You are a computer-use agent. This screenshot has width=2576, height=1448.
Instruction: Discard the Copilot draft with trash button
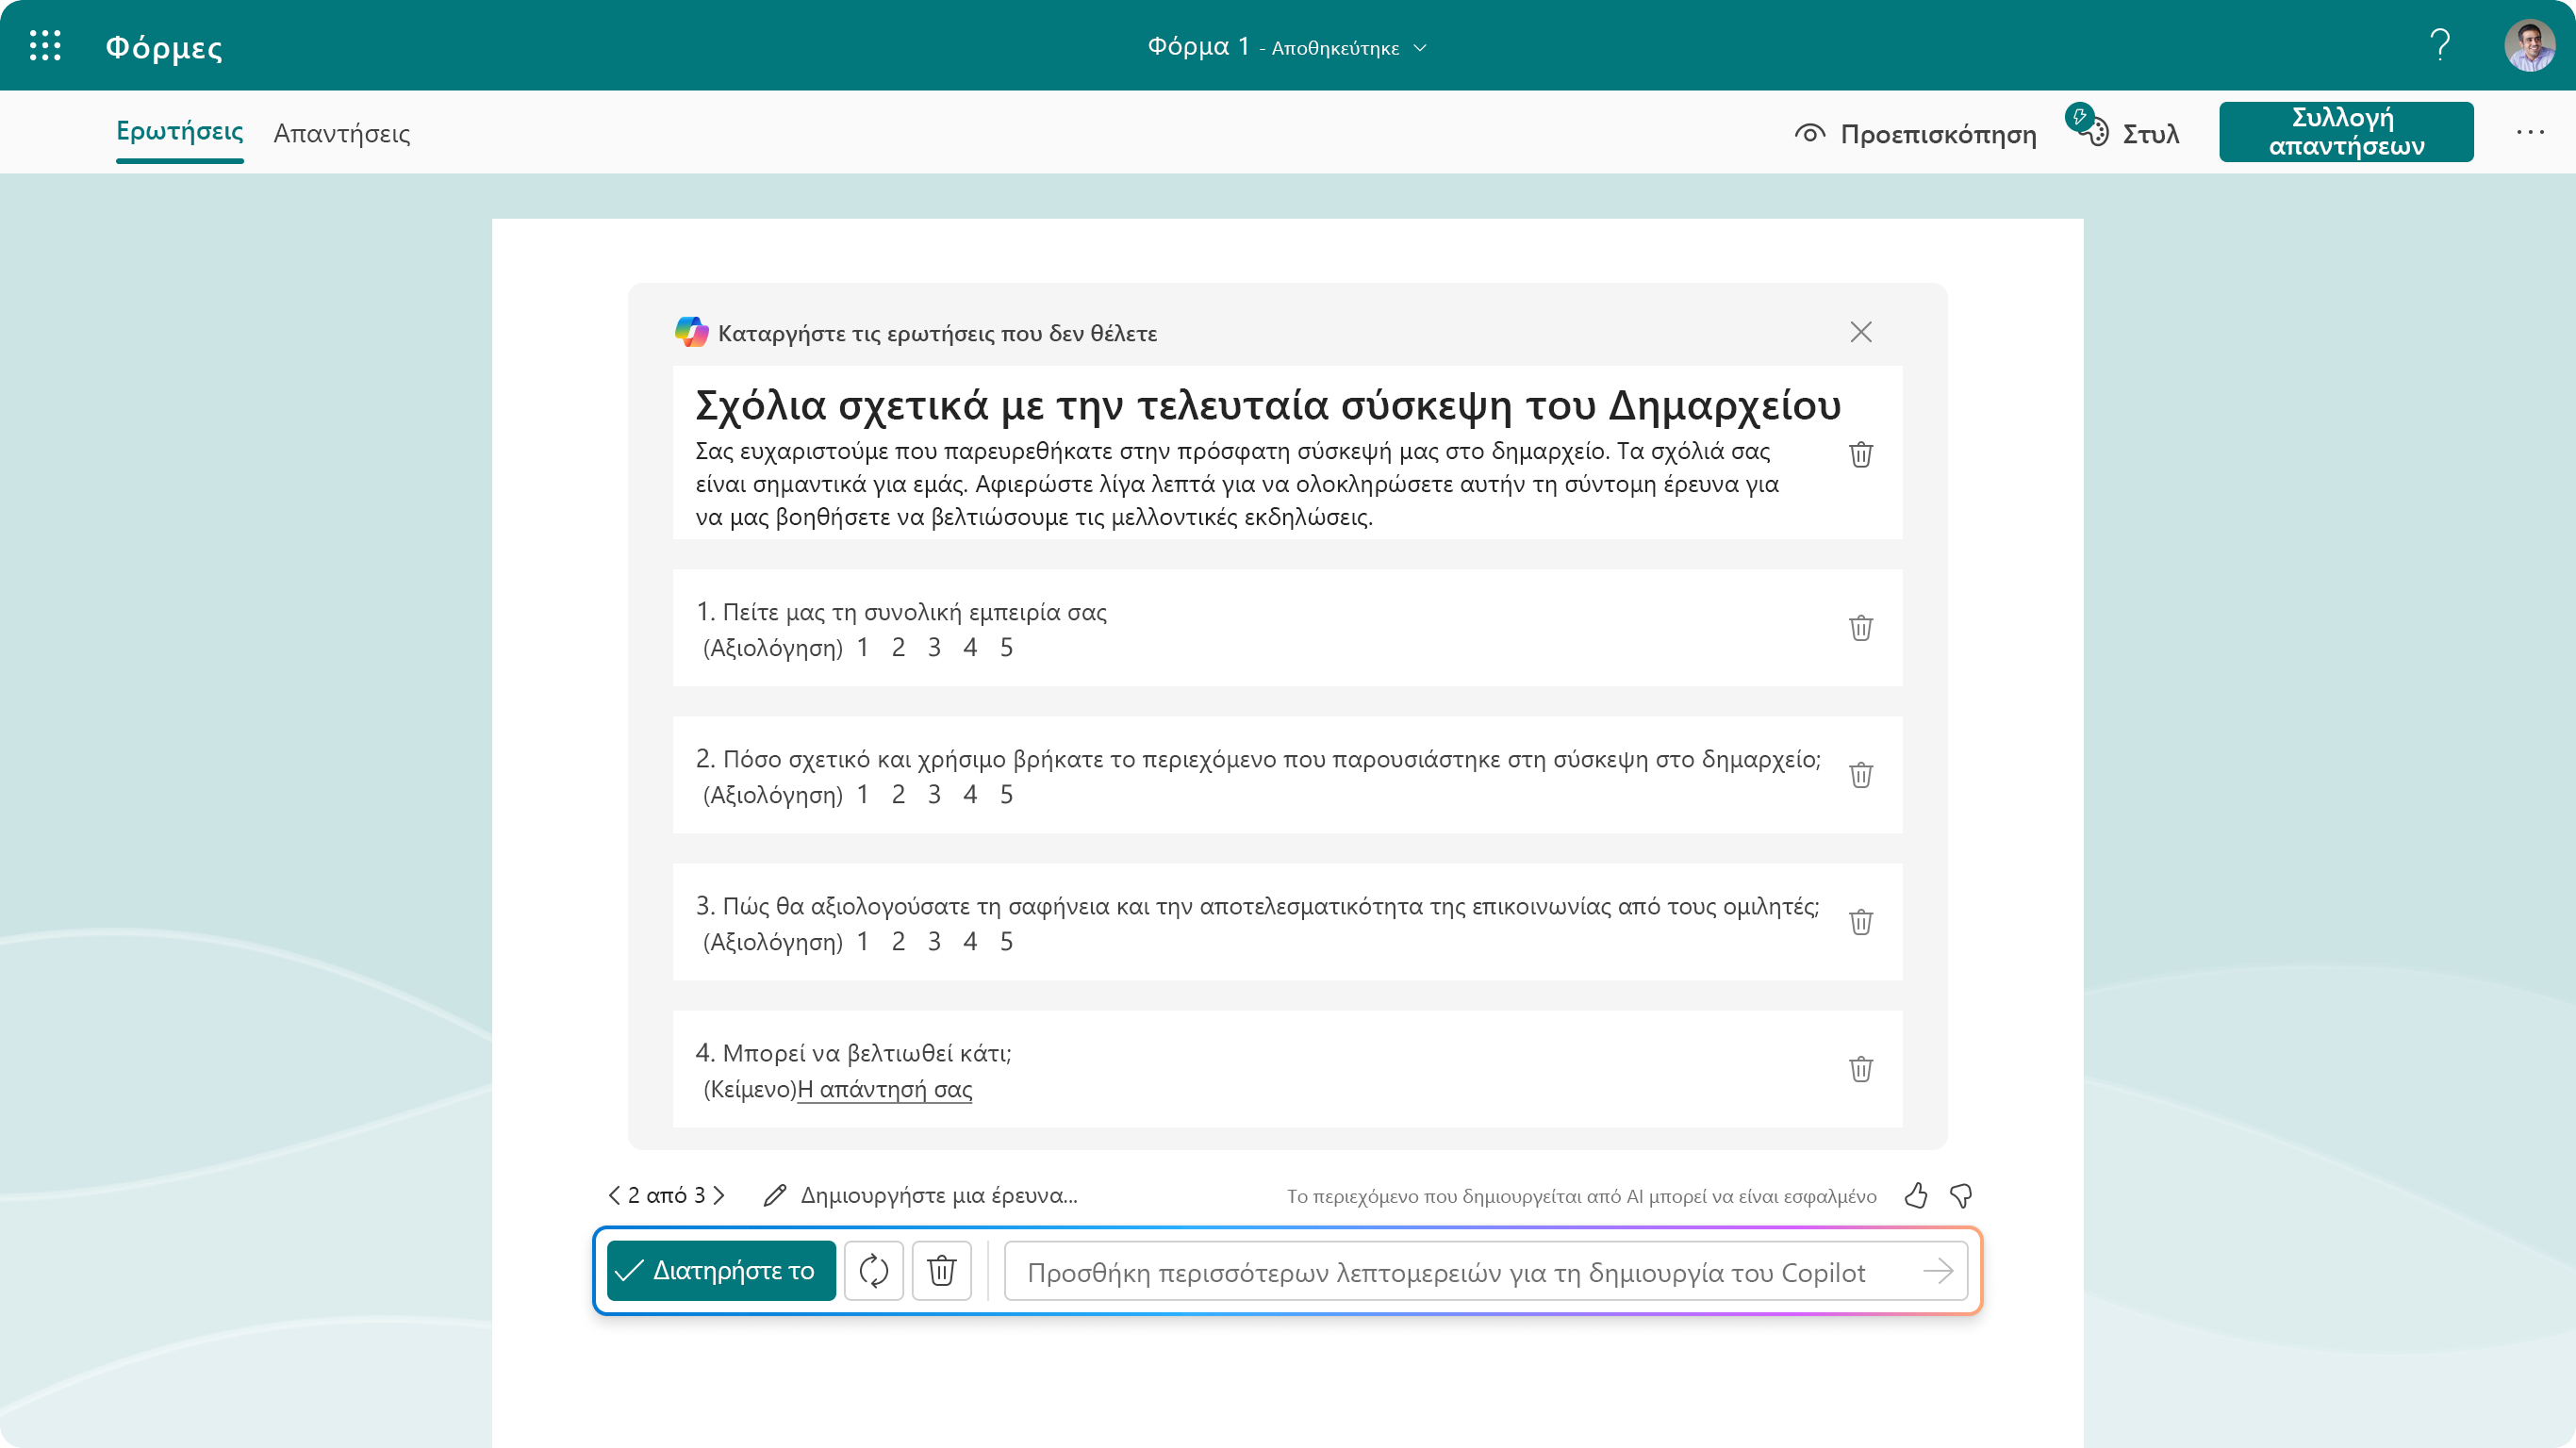[942, 1271]
